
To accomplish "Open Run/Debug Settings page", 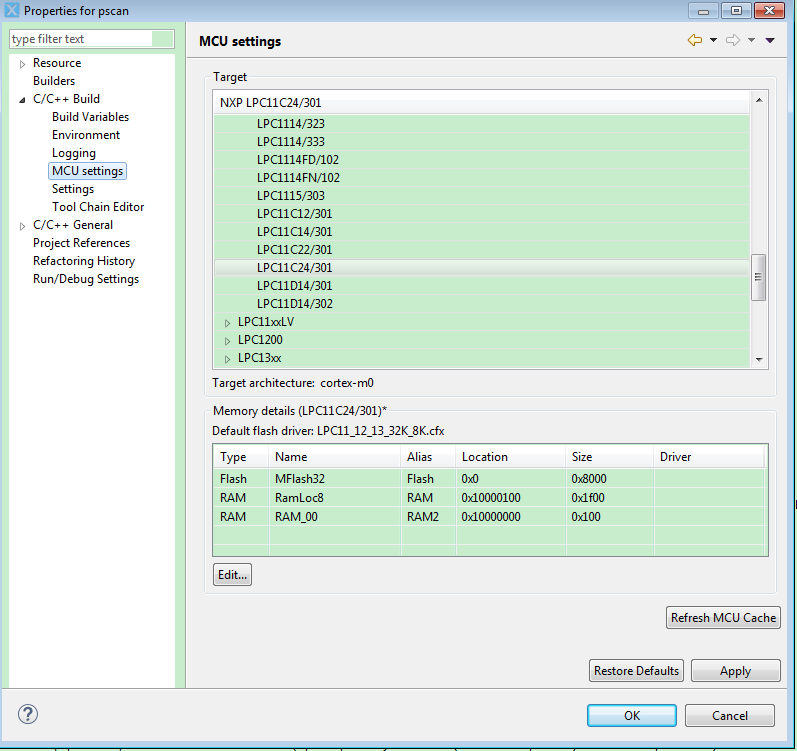I will click(x=86, y=279).
